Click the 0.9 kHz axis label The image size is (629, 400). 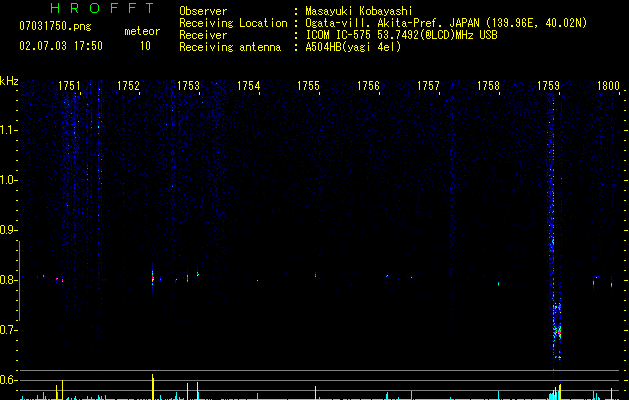point(8,230)
